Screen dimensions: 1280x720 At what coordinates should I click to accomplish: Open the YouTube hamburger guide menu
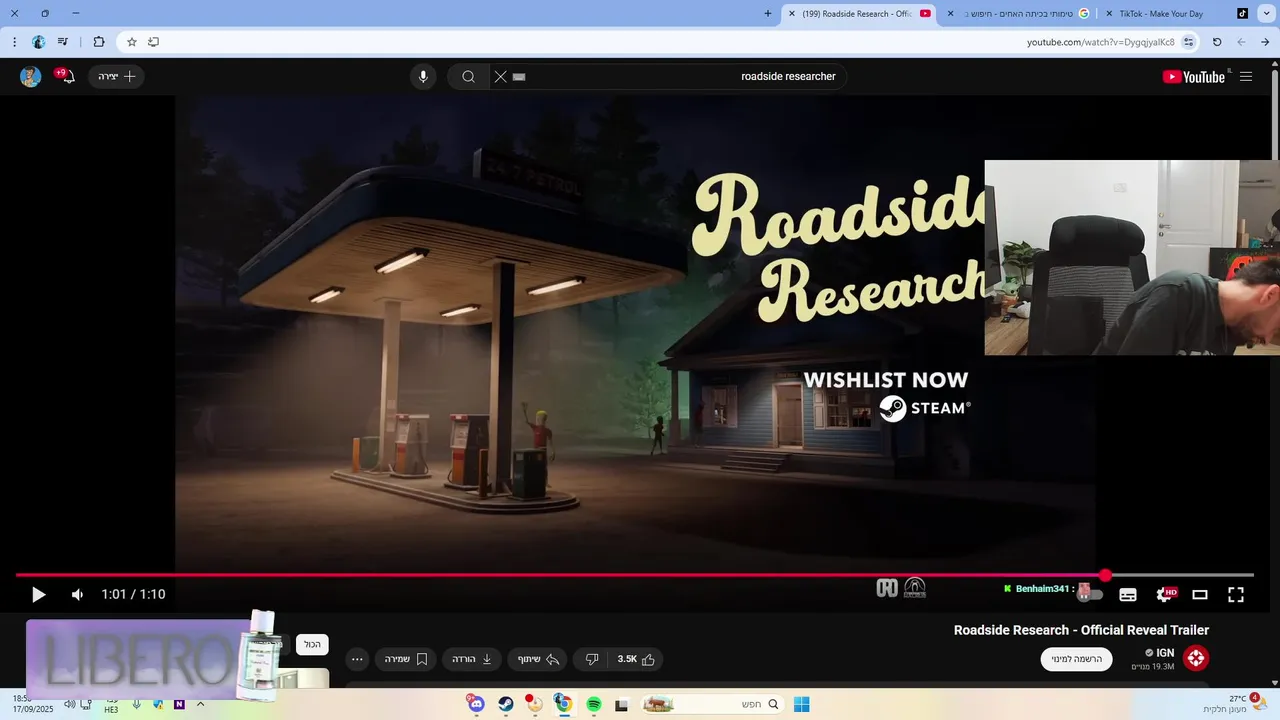pos(1246,77)
